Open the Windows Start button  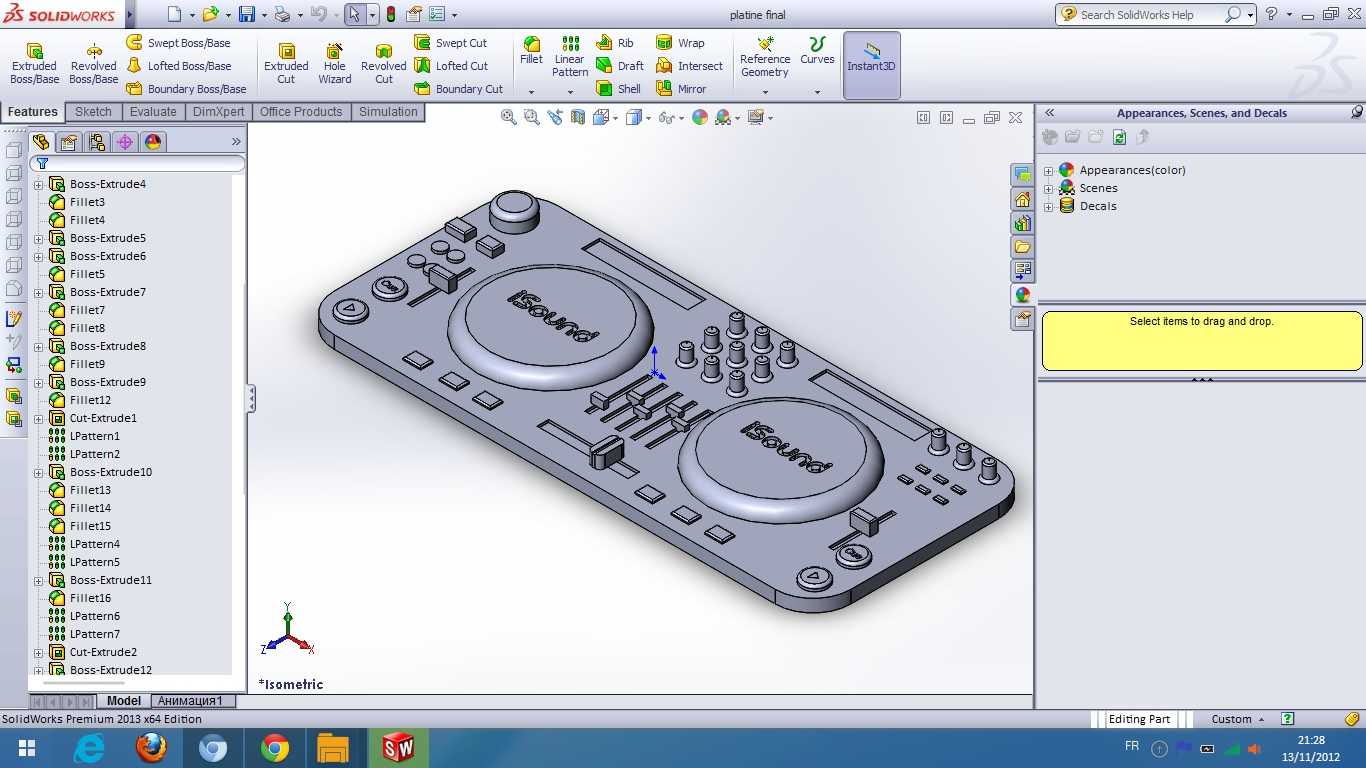point(27,748)
